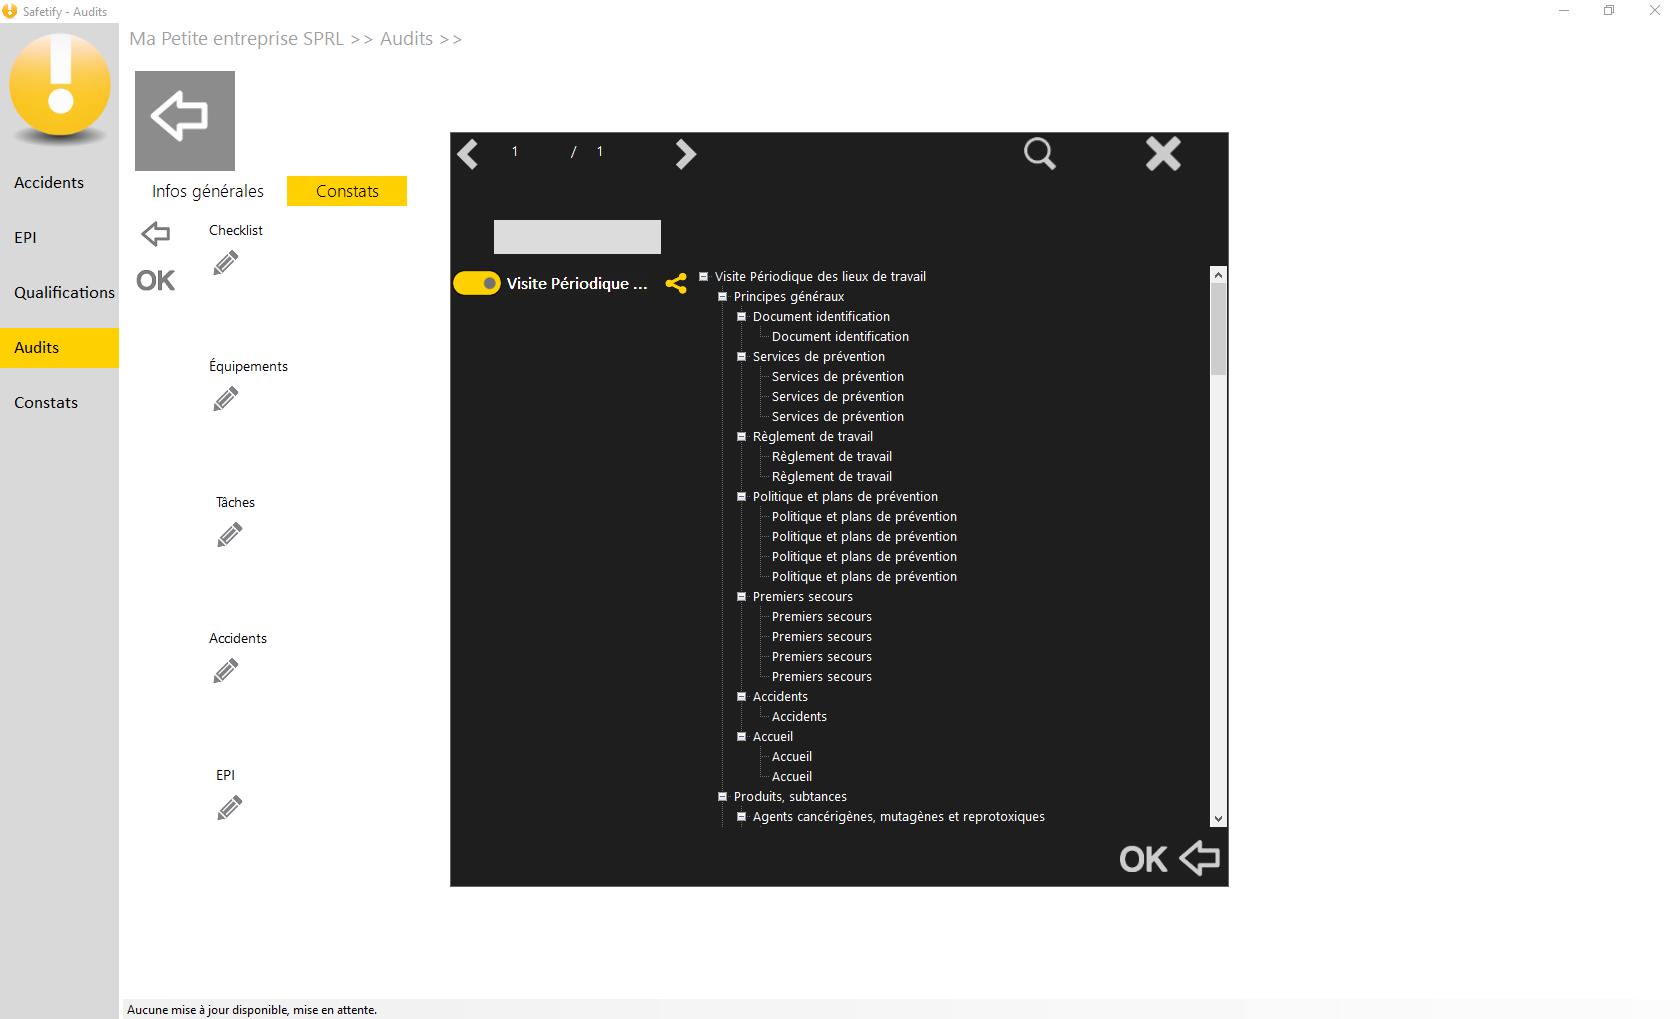Image resolution: width=1680 pixels, height=1019 pixels.
Task: Close the dark dialog with X
Action: [x=1163, y=154]
